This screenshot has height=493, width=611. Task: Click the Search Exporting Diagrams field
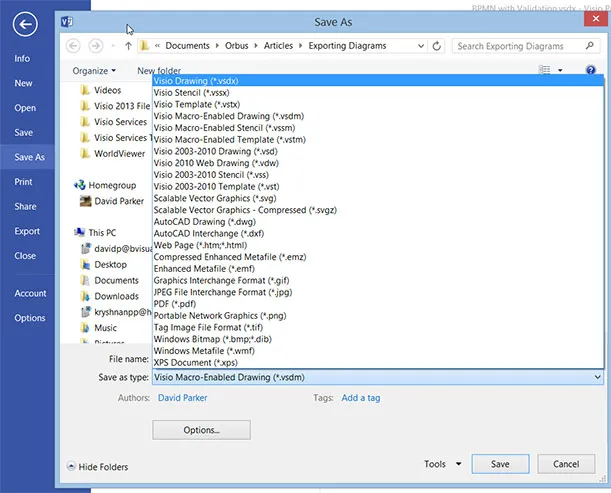[x=526, y=46]
